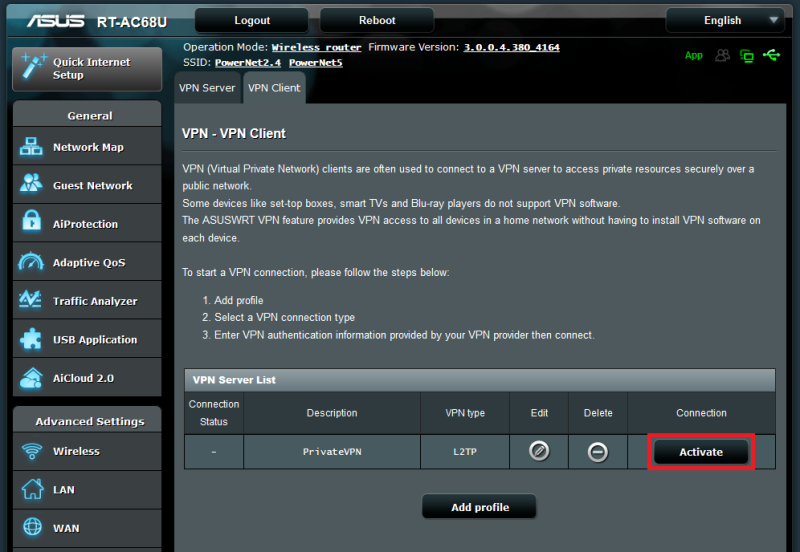Open Wireless settings menu label

point(76,451)
